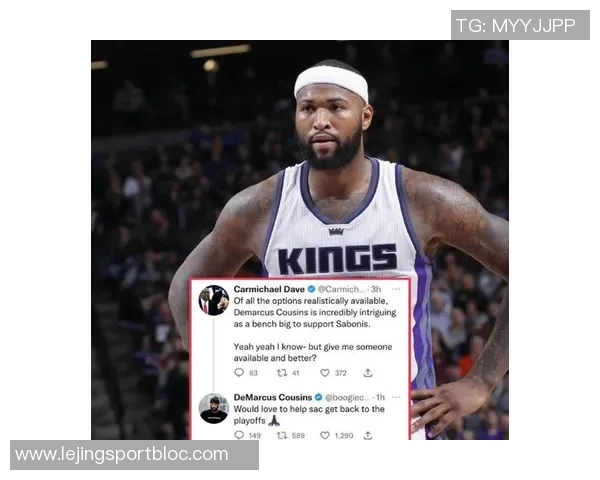Click reply icon on Carmichael Dave's tweet

(239, 372)
